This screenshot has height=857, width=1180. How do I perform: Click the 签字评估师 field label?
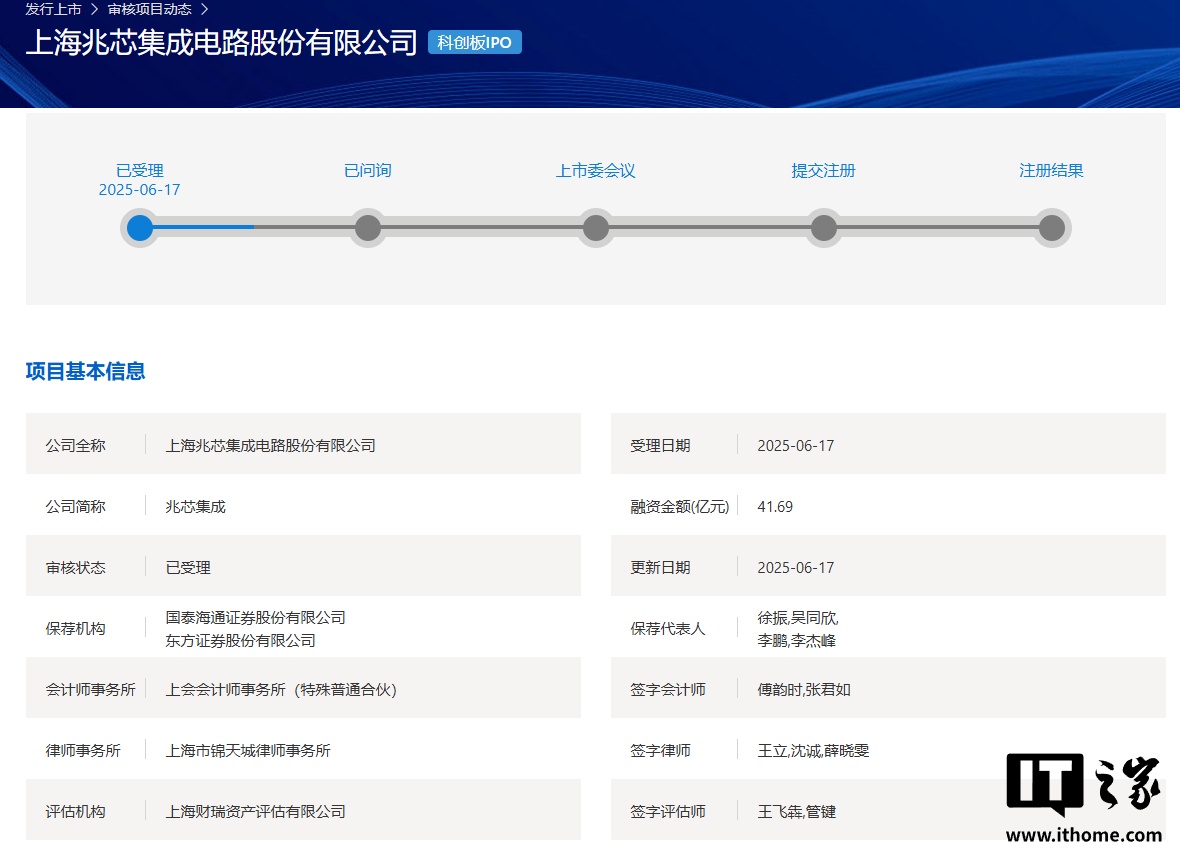[x=668, y=811]
